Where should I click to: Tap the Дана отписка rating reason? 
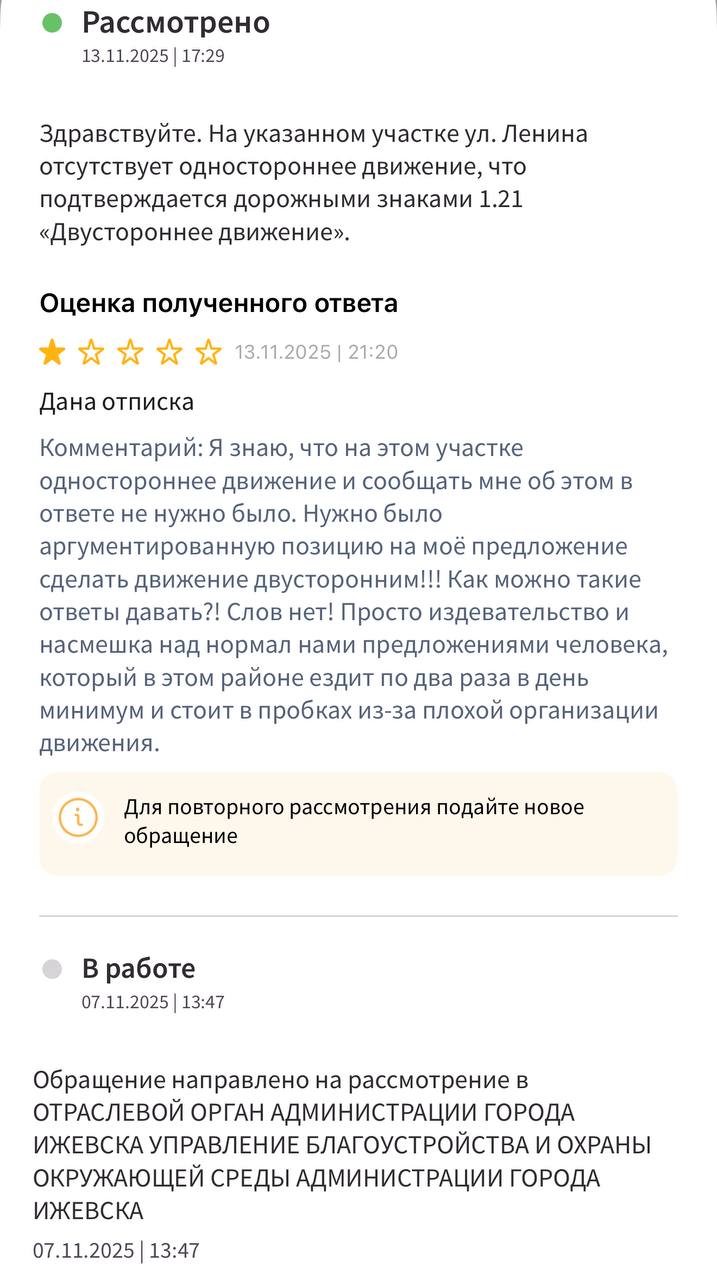[x=116, y=402]
